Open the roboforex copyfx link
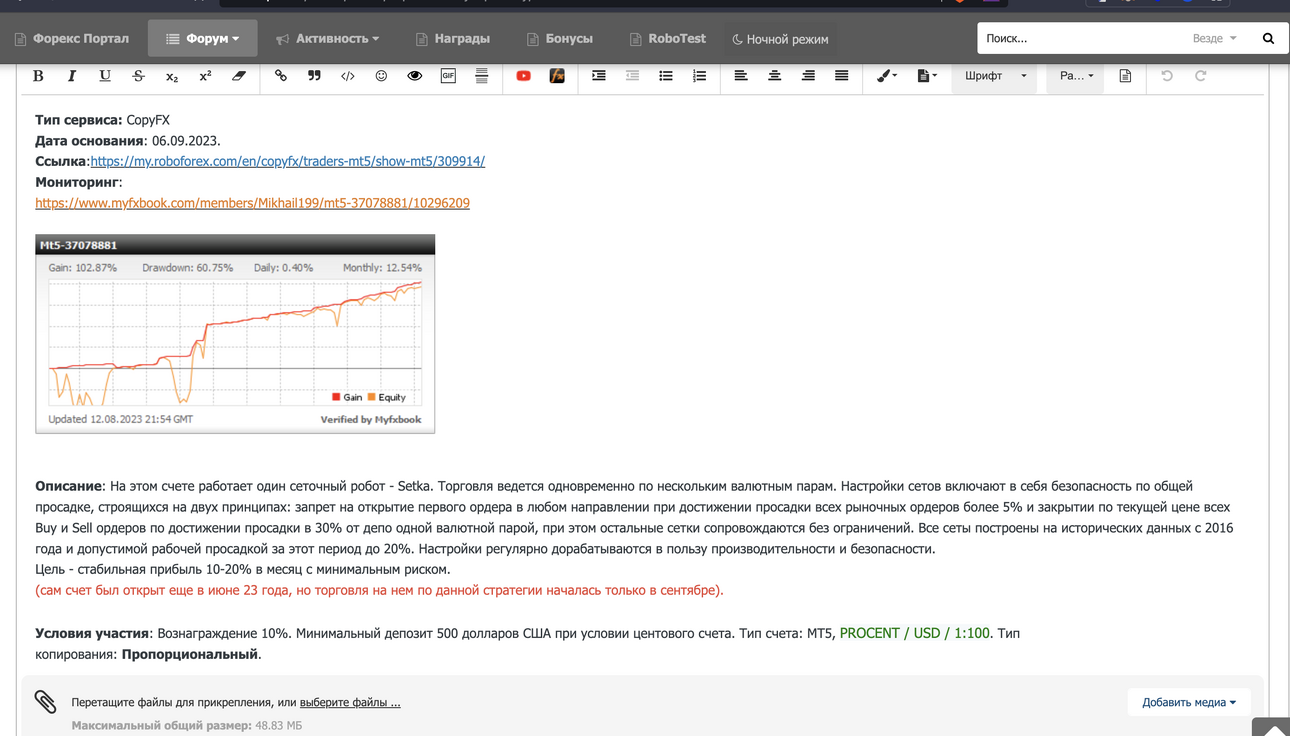Screen dimensions: 1290x736 click(287, 161)
